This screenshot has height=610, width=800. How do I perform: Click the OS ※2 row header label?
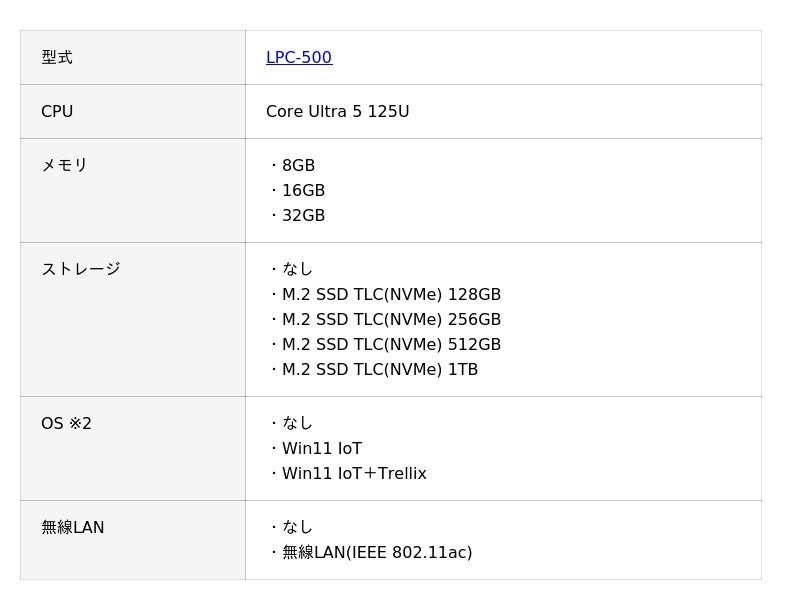66,424
